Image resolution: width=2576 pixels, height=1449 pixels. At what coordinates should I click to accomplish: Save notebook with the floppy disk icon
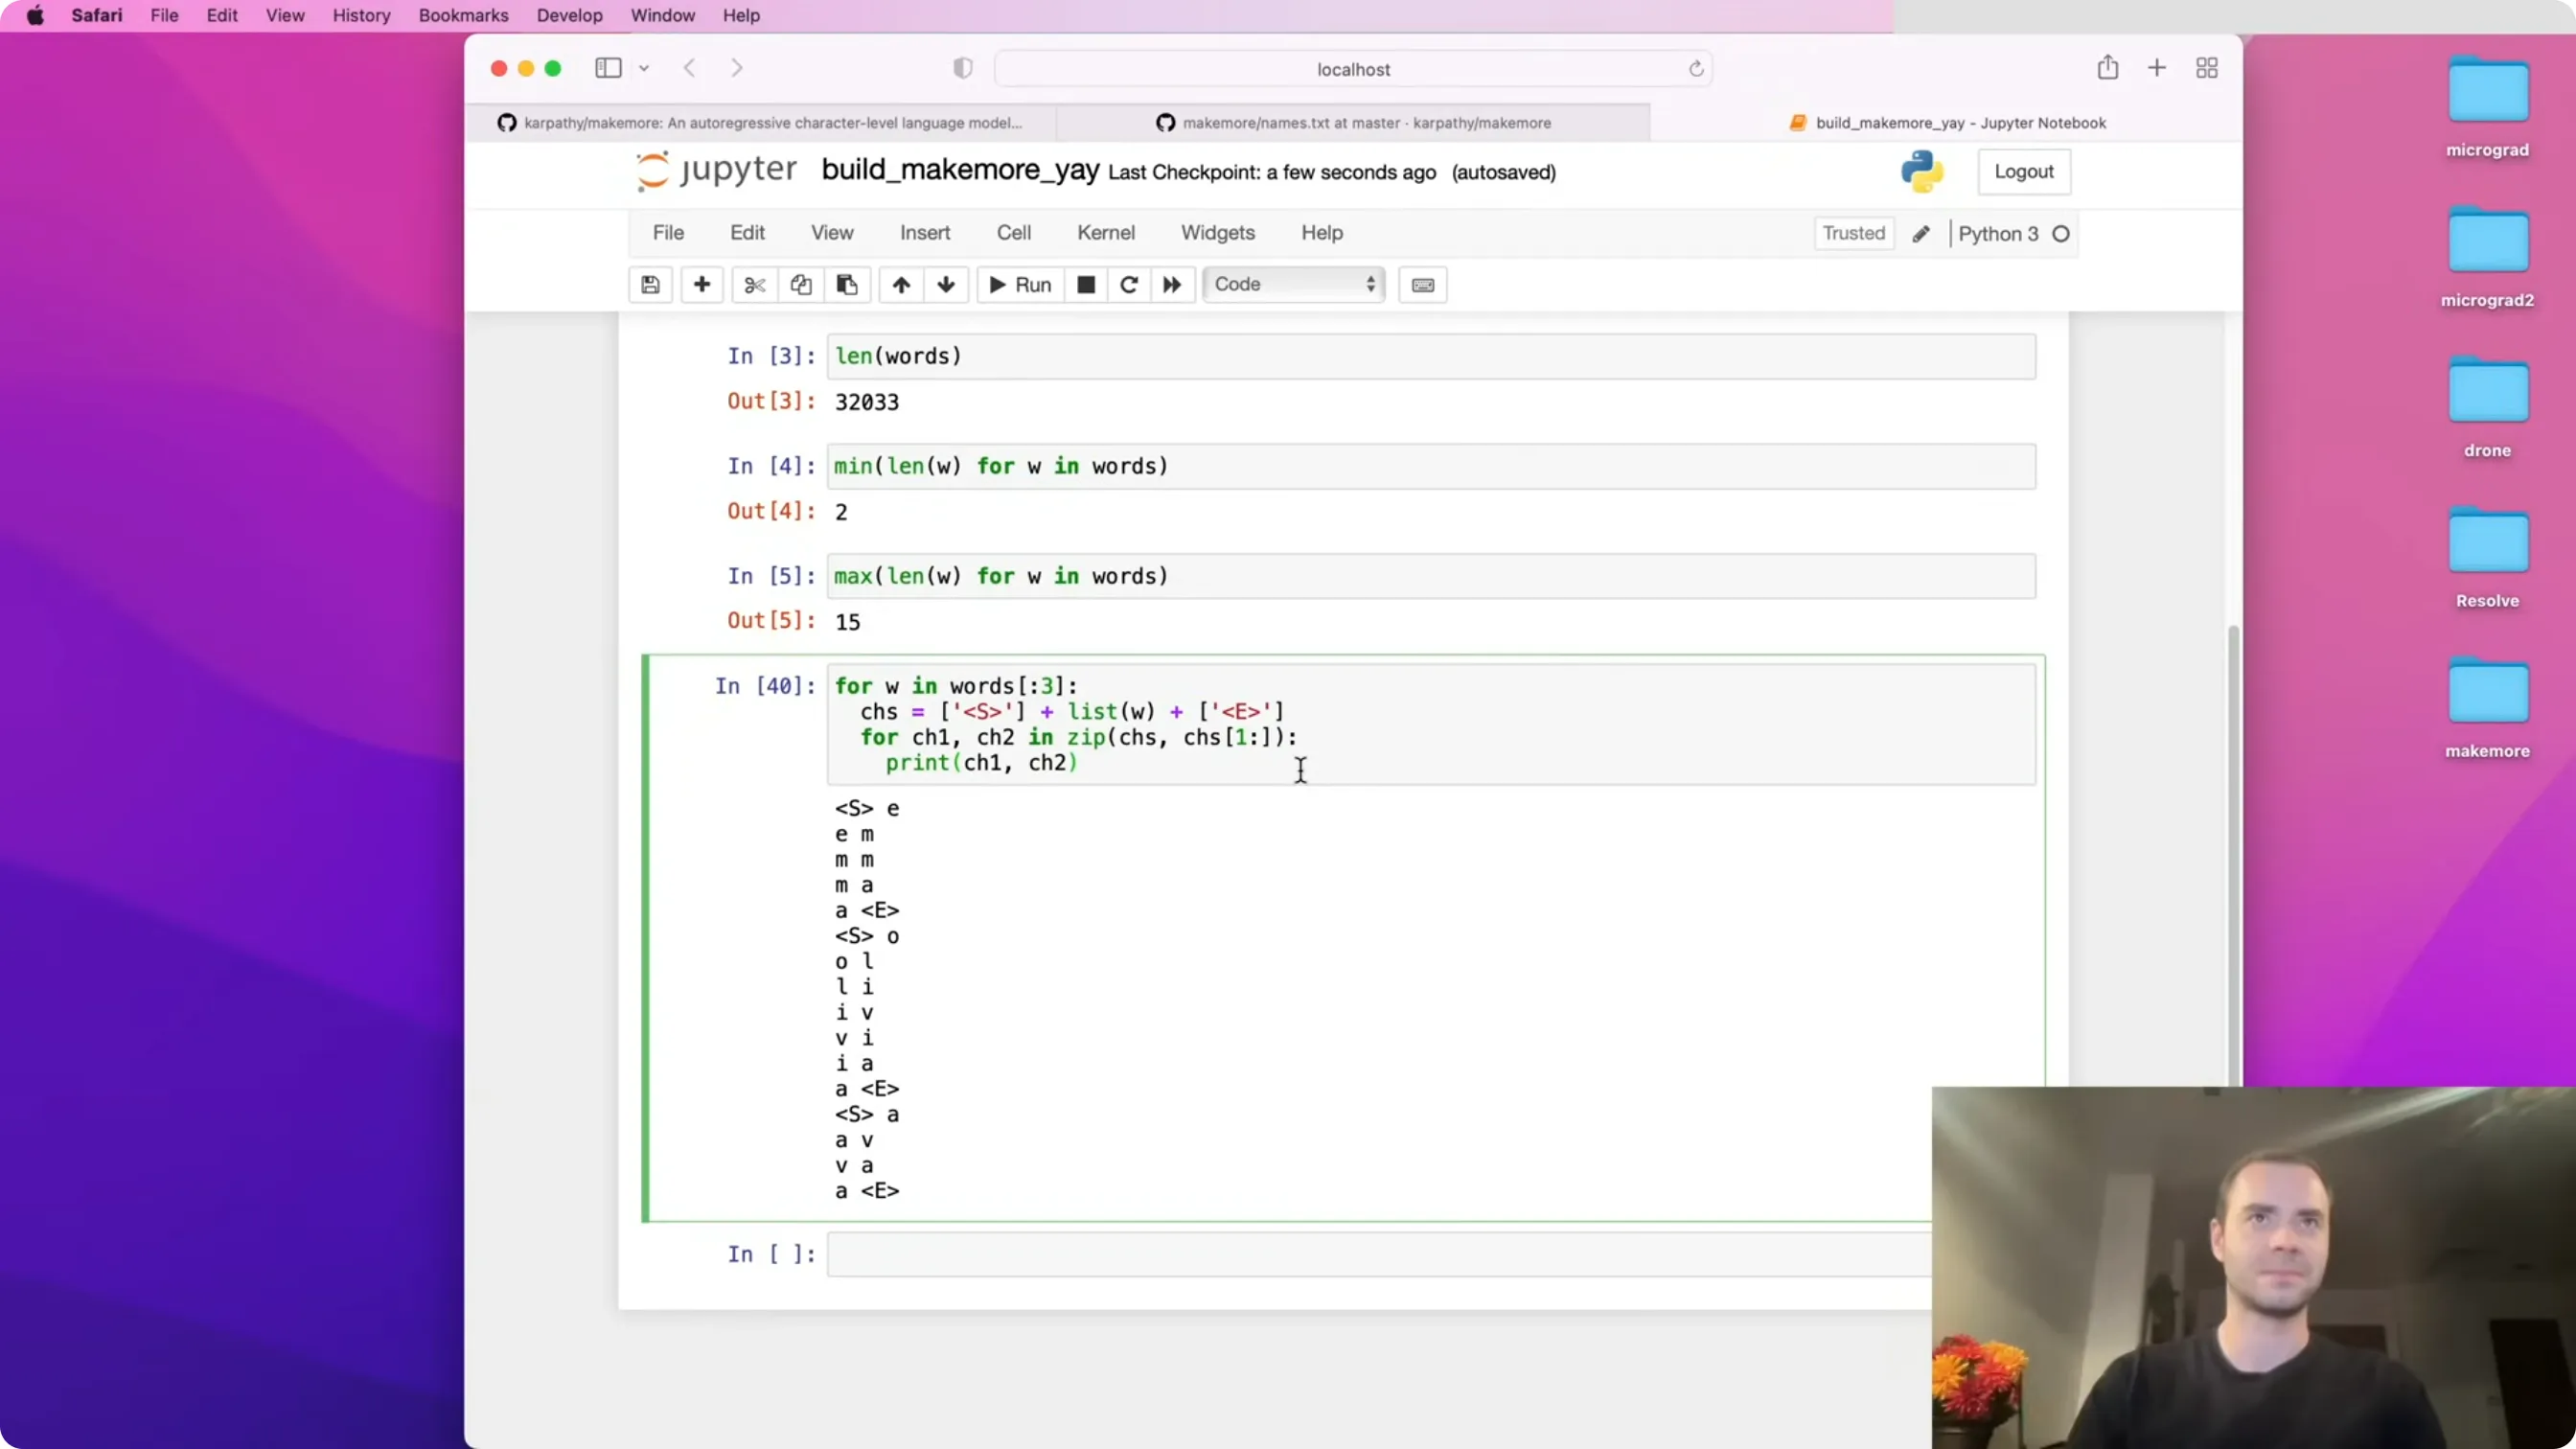650,285
